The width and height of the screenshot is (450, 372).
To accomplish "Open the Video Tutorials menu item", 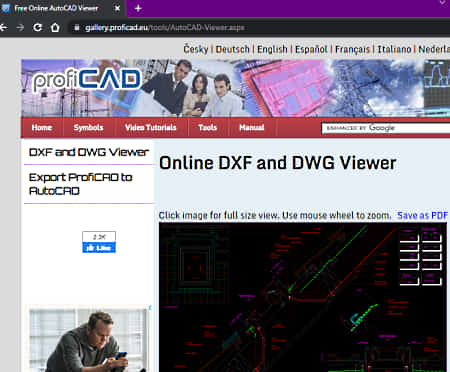I will point(151,127).
